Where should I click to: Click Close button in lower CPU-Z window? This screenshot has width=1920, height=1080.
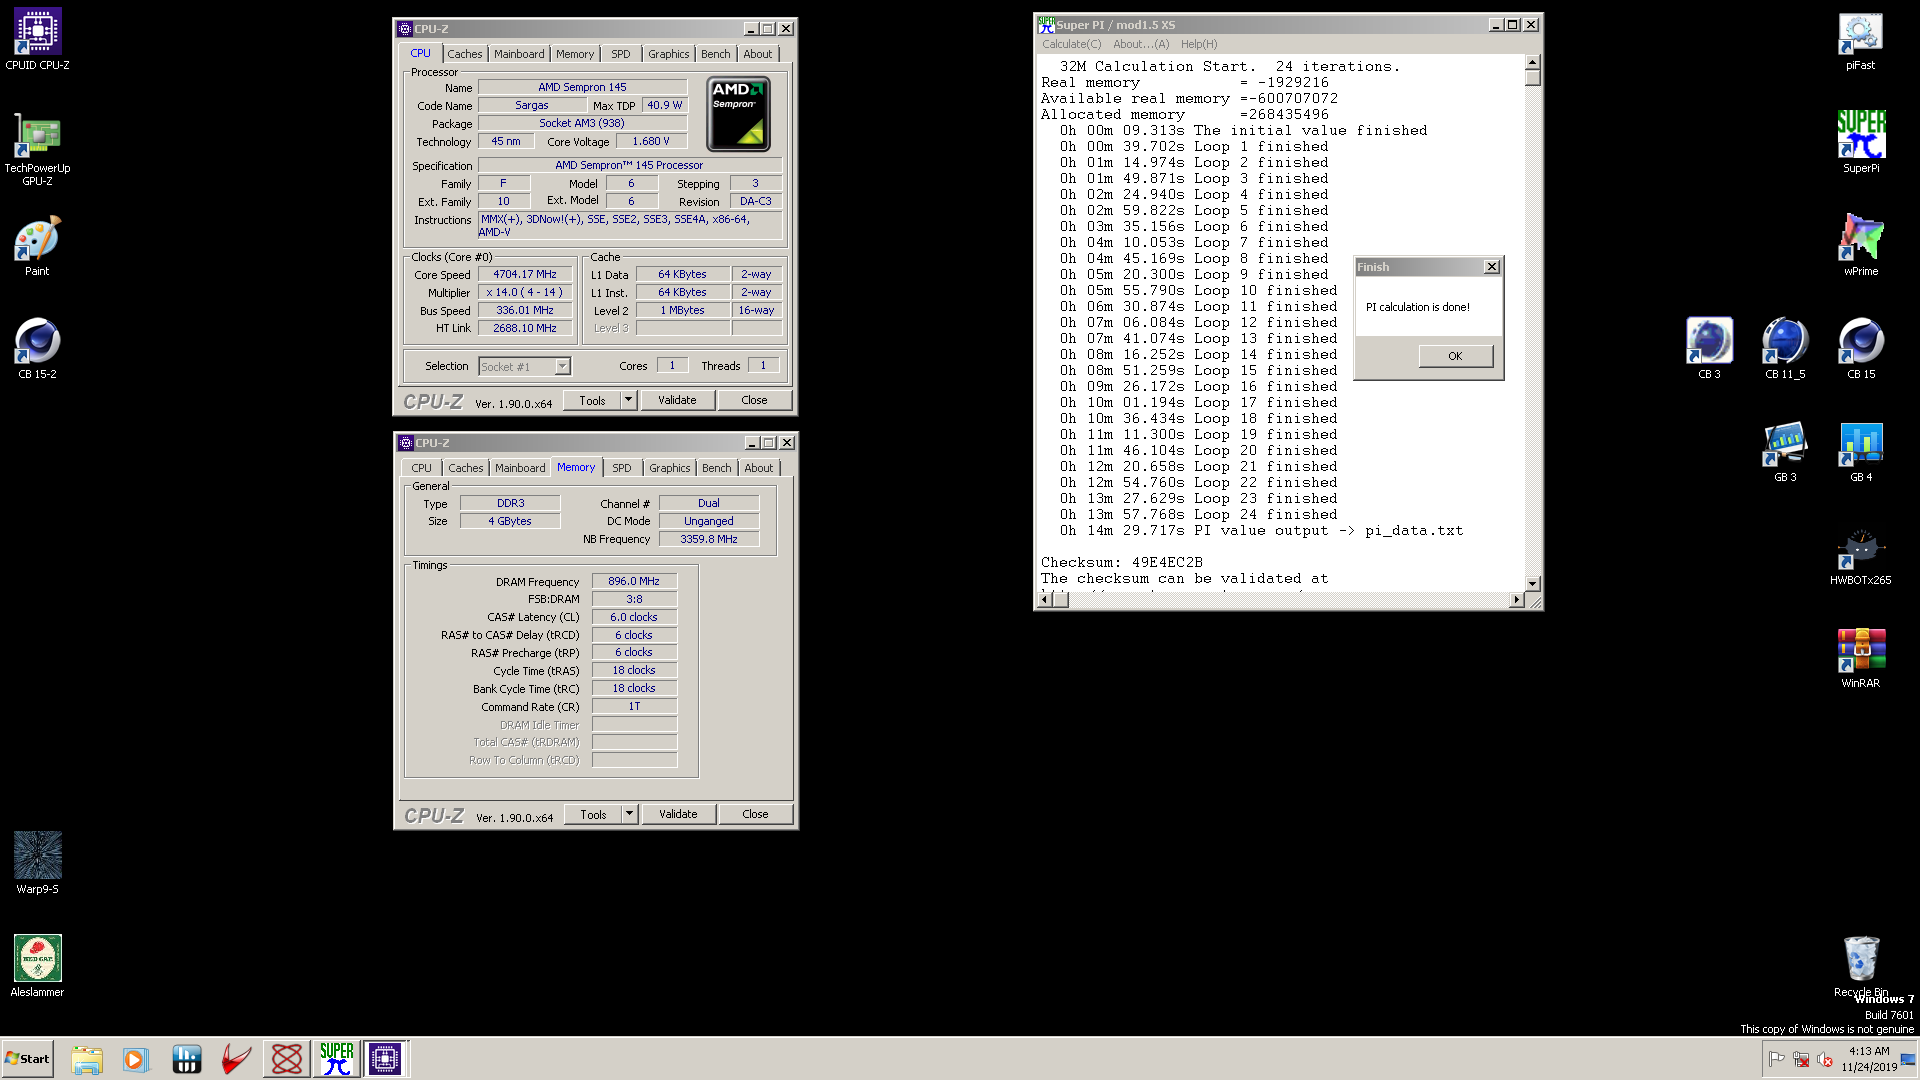tap(756, 814)
